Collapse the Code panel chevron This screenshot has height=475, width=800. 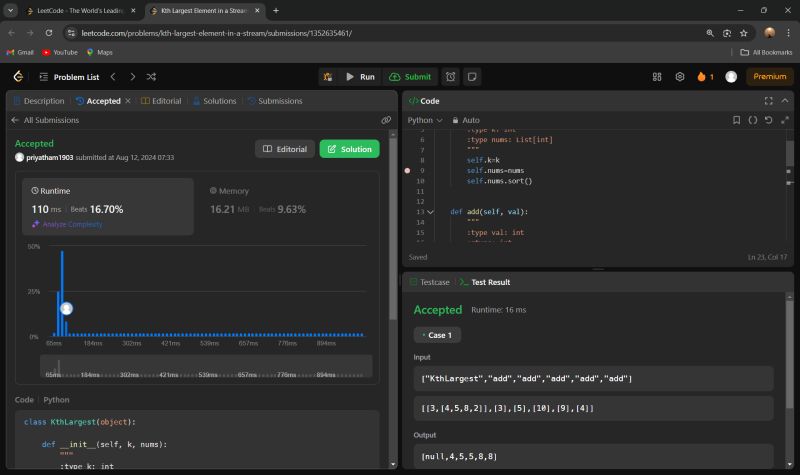(x=783, y=101)
